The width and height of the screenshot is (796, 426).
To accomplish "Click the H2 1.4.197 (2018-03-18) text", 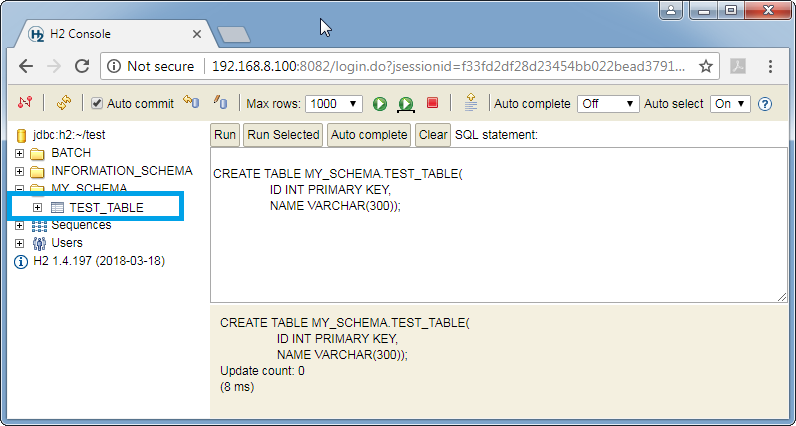I will point(99,261).
